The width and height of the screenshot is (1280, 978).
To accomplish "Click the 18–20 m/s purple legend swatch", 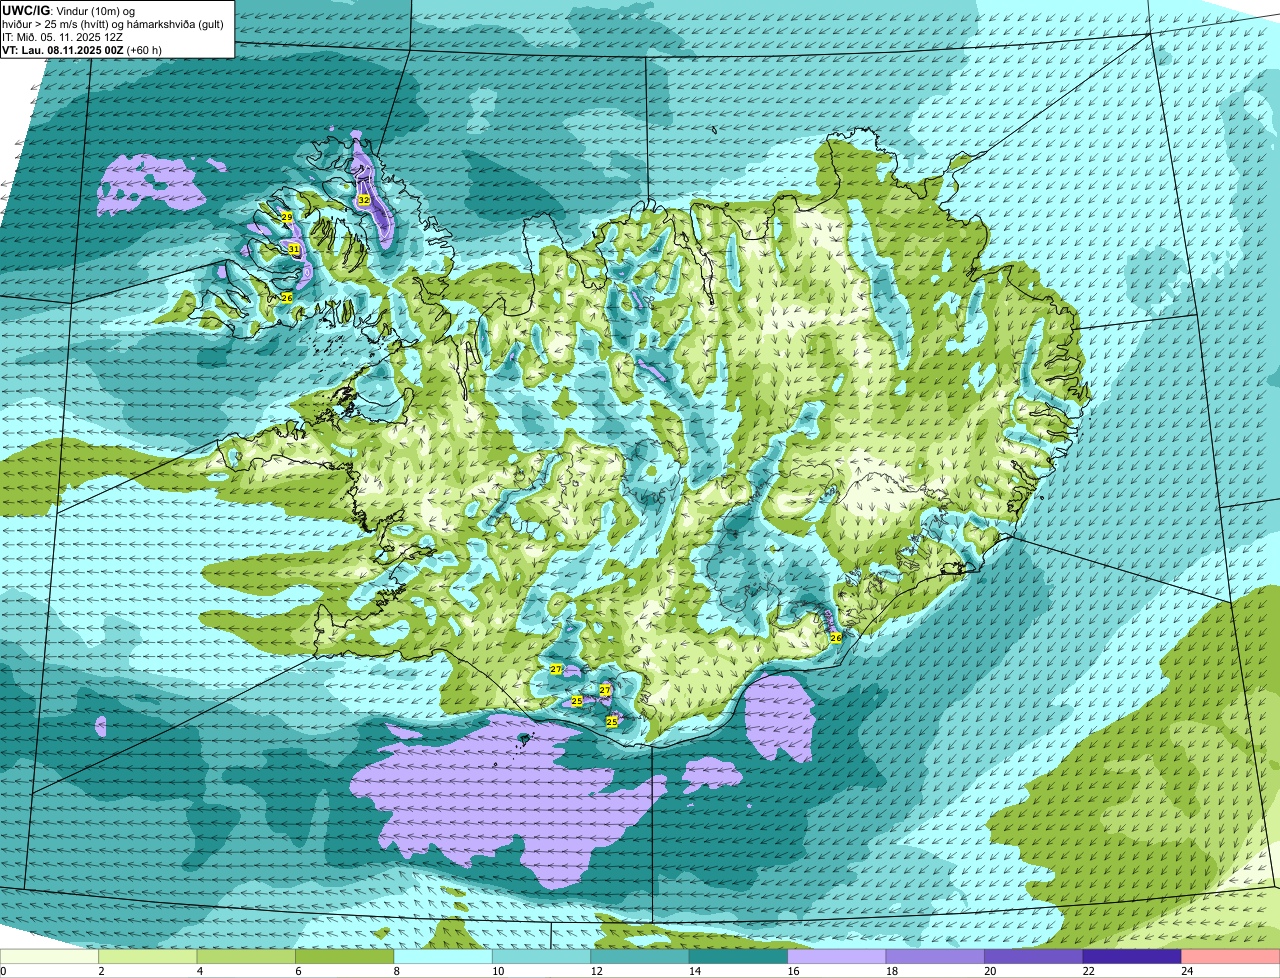I will (935, 956).
